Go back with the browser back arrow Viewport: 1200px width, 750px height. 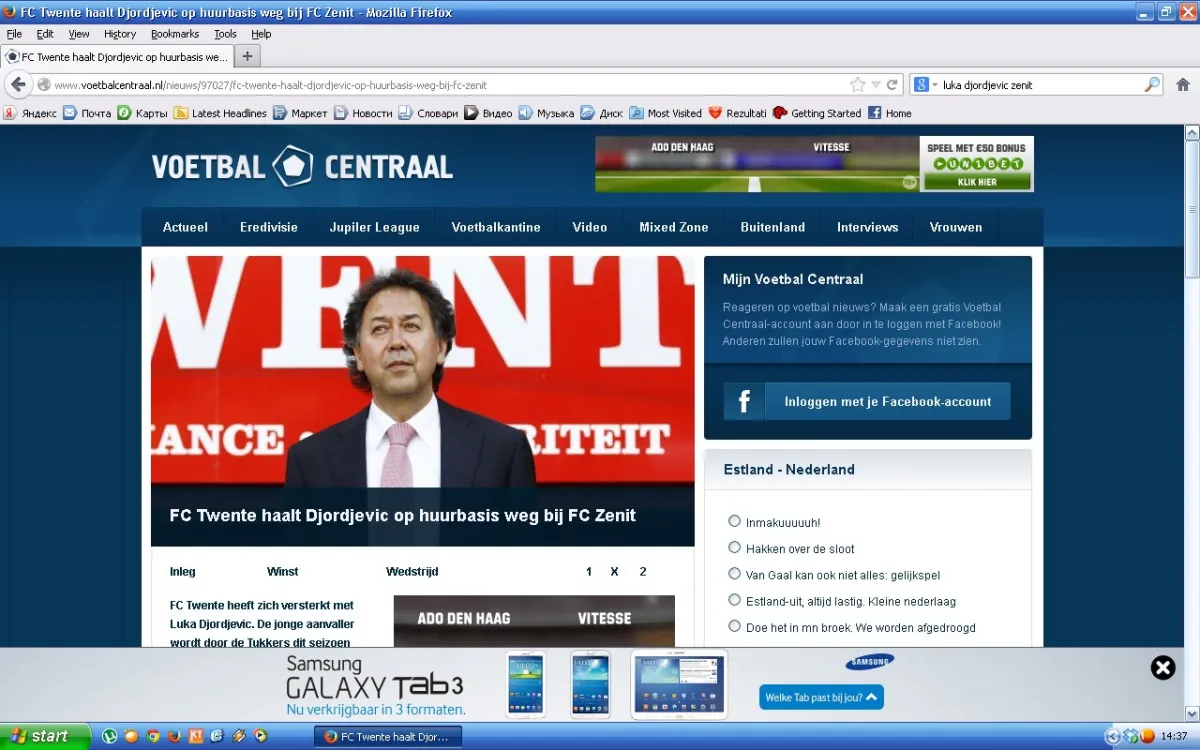[x=18, y=85]
